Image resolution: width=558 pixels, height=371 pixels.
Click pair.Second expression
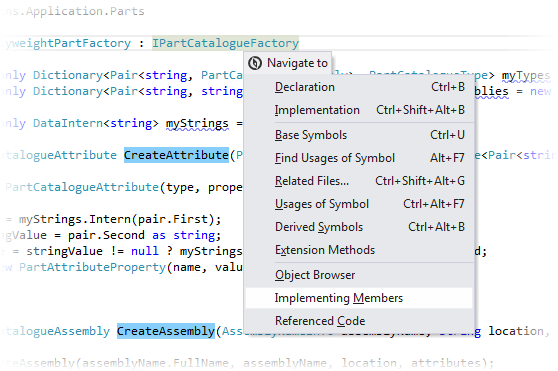(x=106, y=235)
